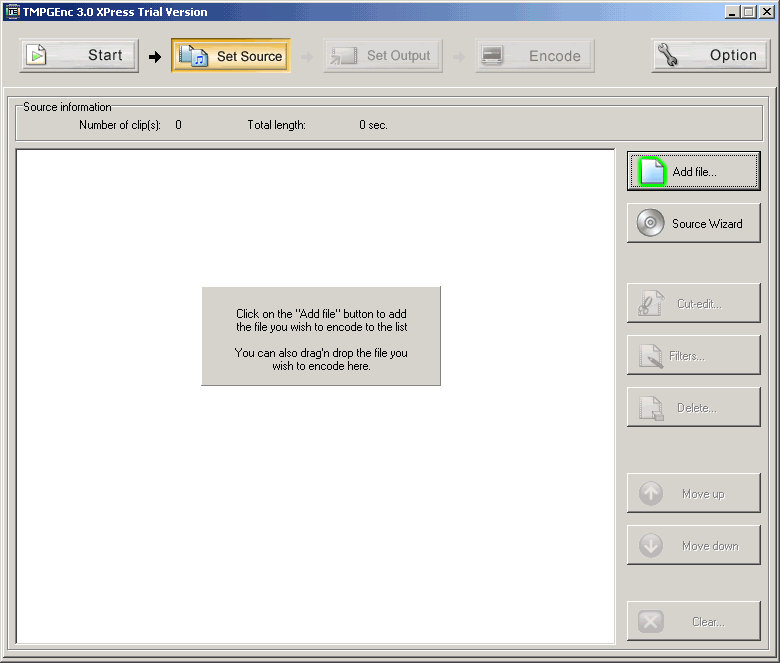
Task: Open the title bar application icon menu
Action: pos(13,12)
